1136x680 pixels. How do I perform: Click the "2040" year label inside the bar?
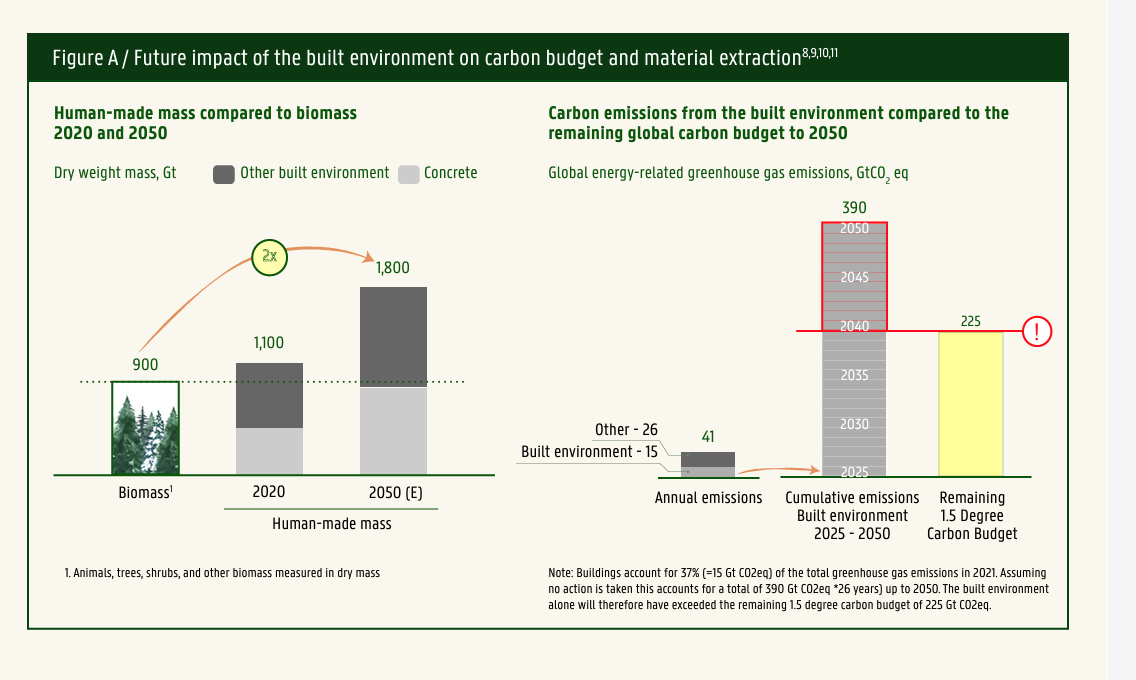coord(854,327)
